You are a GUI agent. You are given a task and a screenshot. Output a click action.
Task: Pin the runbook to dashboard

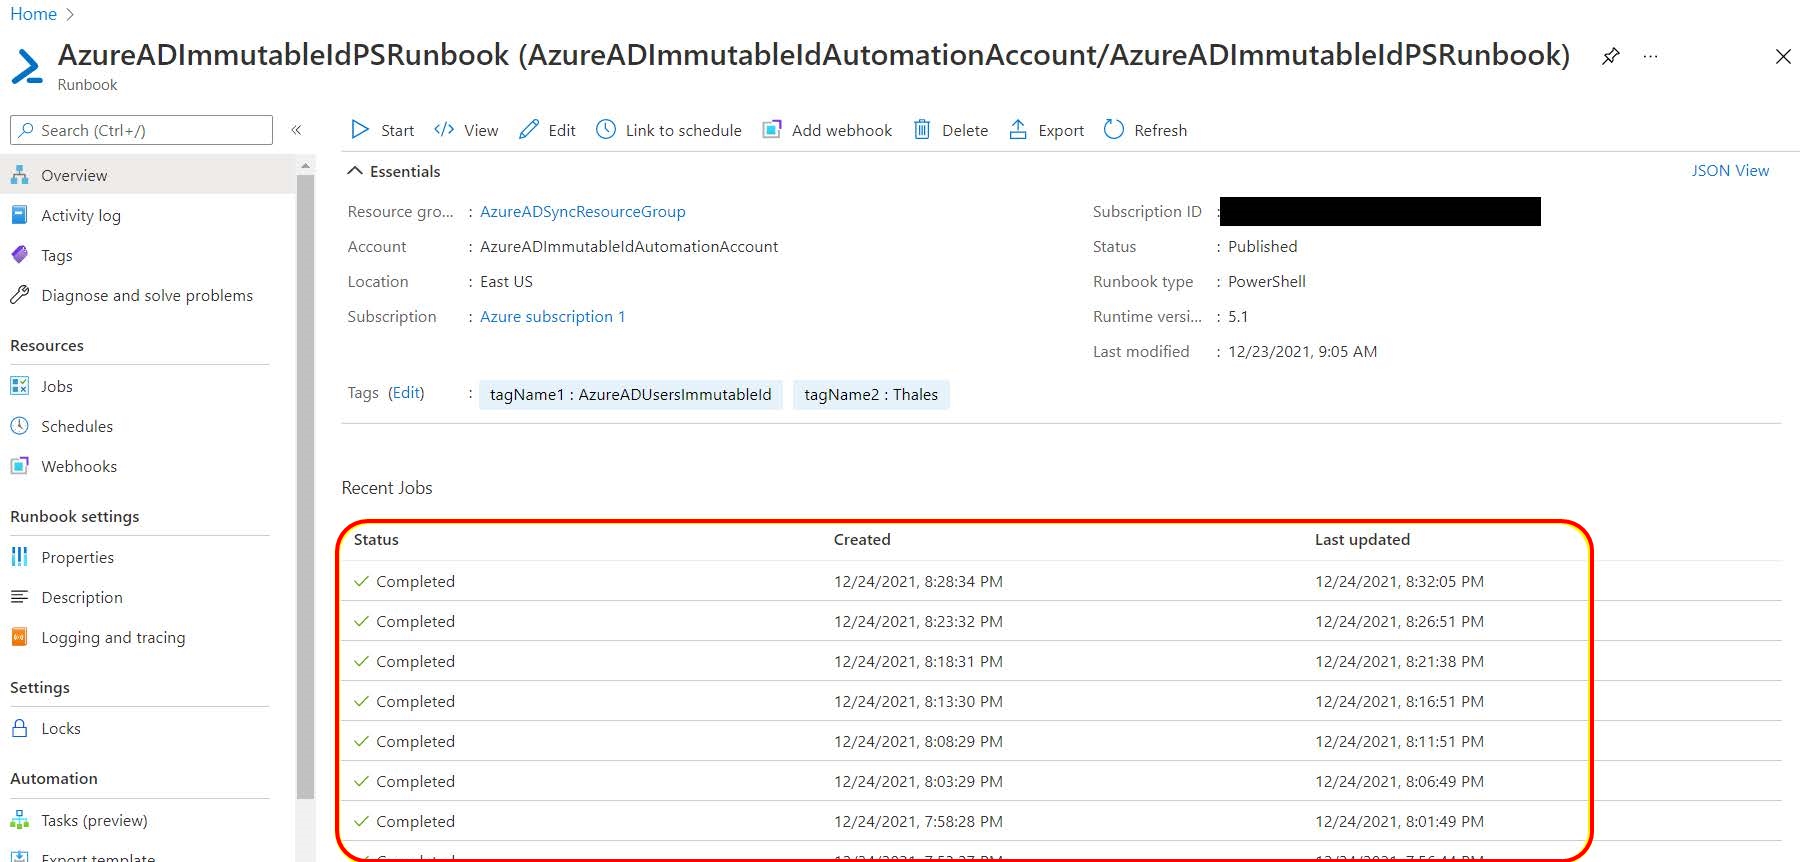point(1610,57)
